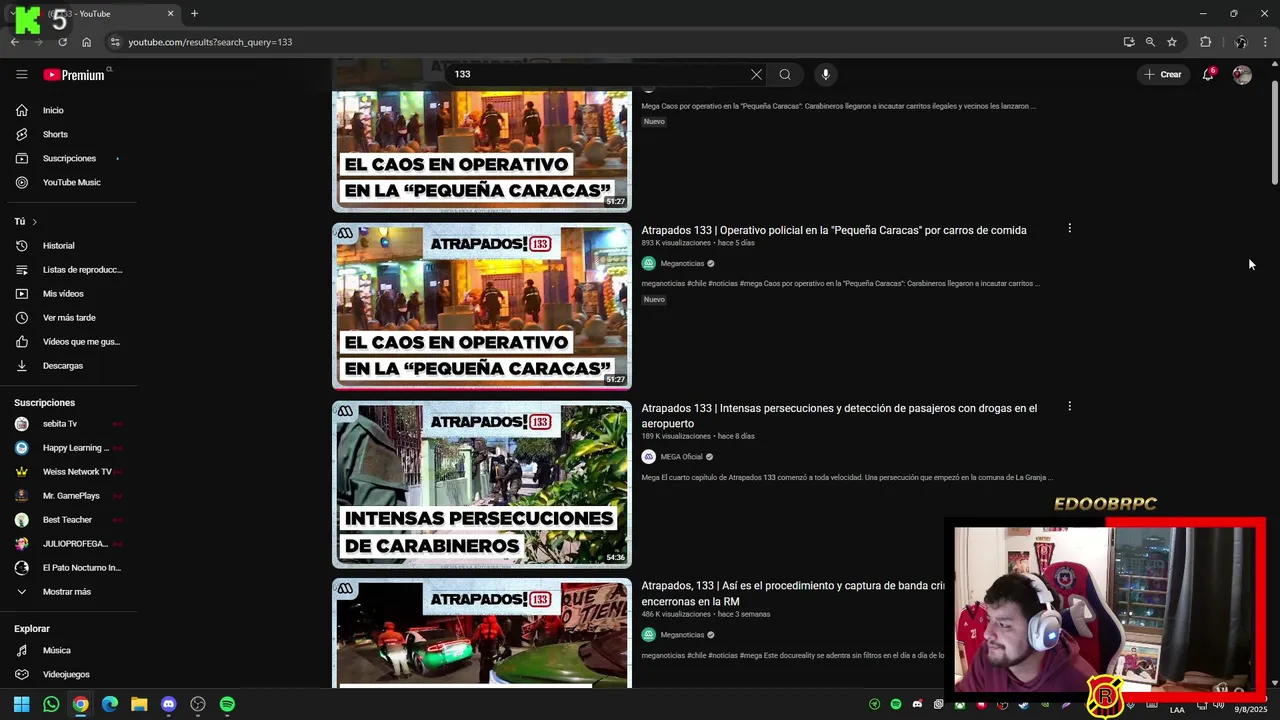This screenshot has height=720, width=1280.
Task: Bookmark the page with the star icon
Action: pos(1172,42)
